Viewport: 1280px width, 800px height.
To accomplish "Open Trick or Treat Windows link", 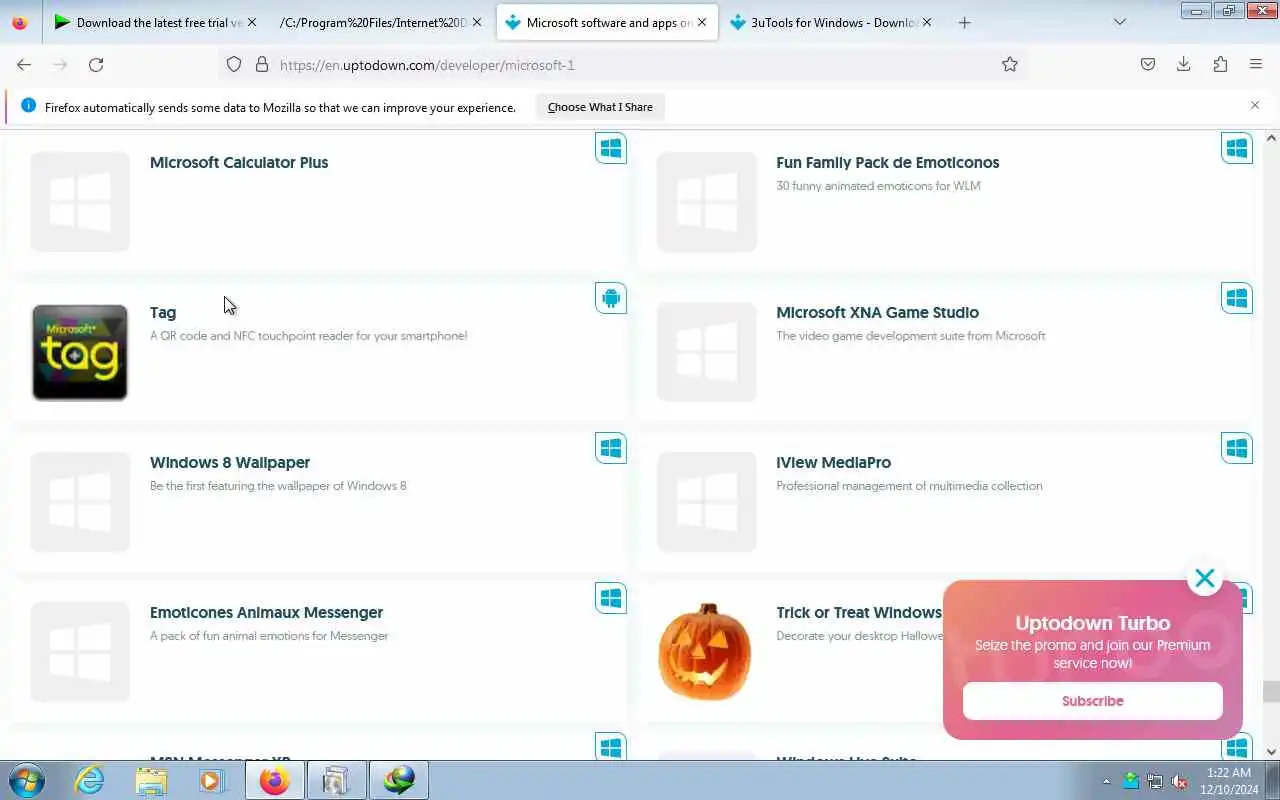I will tap(859, 612).
